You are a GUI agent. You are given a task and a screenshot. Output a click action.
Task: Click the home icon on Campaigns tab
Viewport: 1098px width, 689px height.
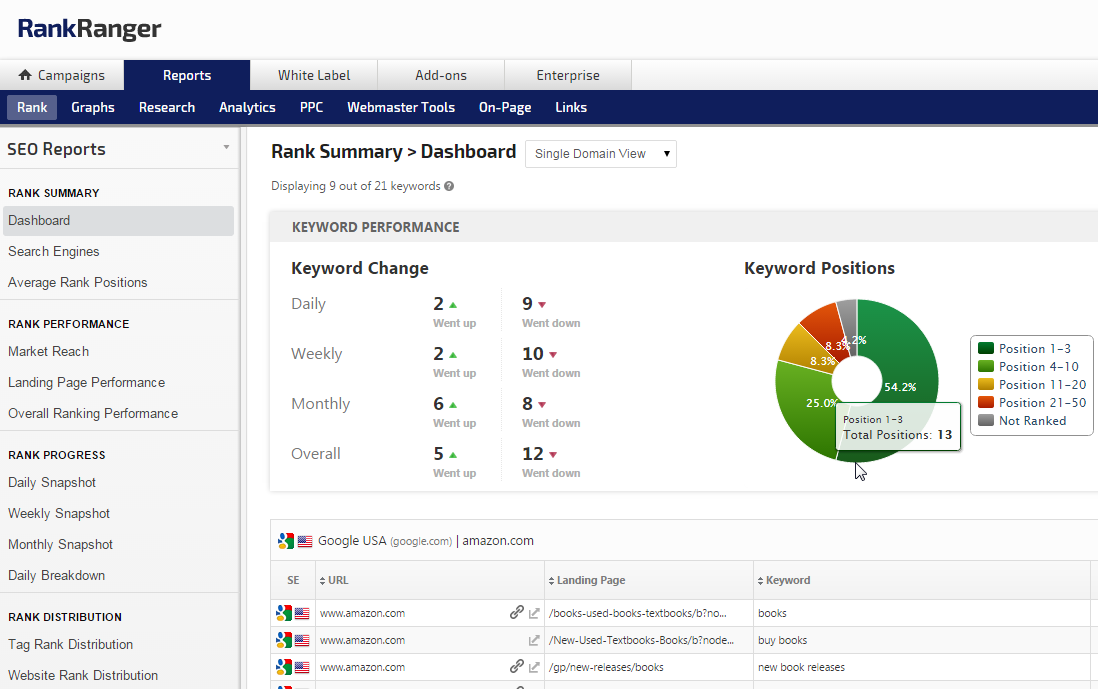click(26, 75)
